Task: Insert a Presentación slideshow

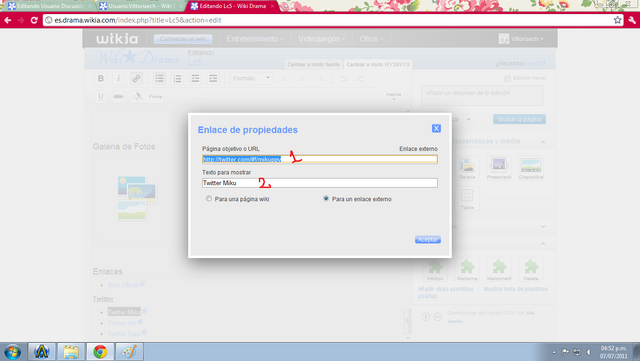Action: [499, 168]
